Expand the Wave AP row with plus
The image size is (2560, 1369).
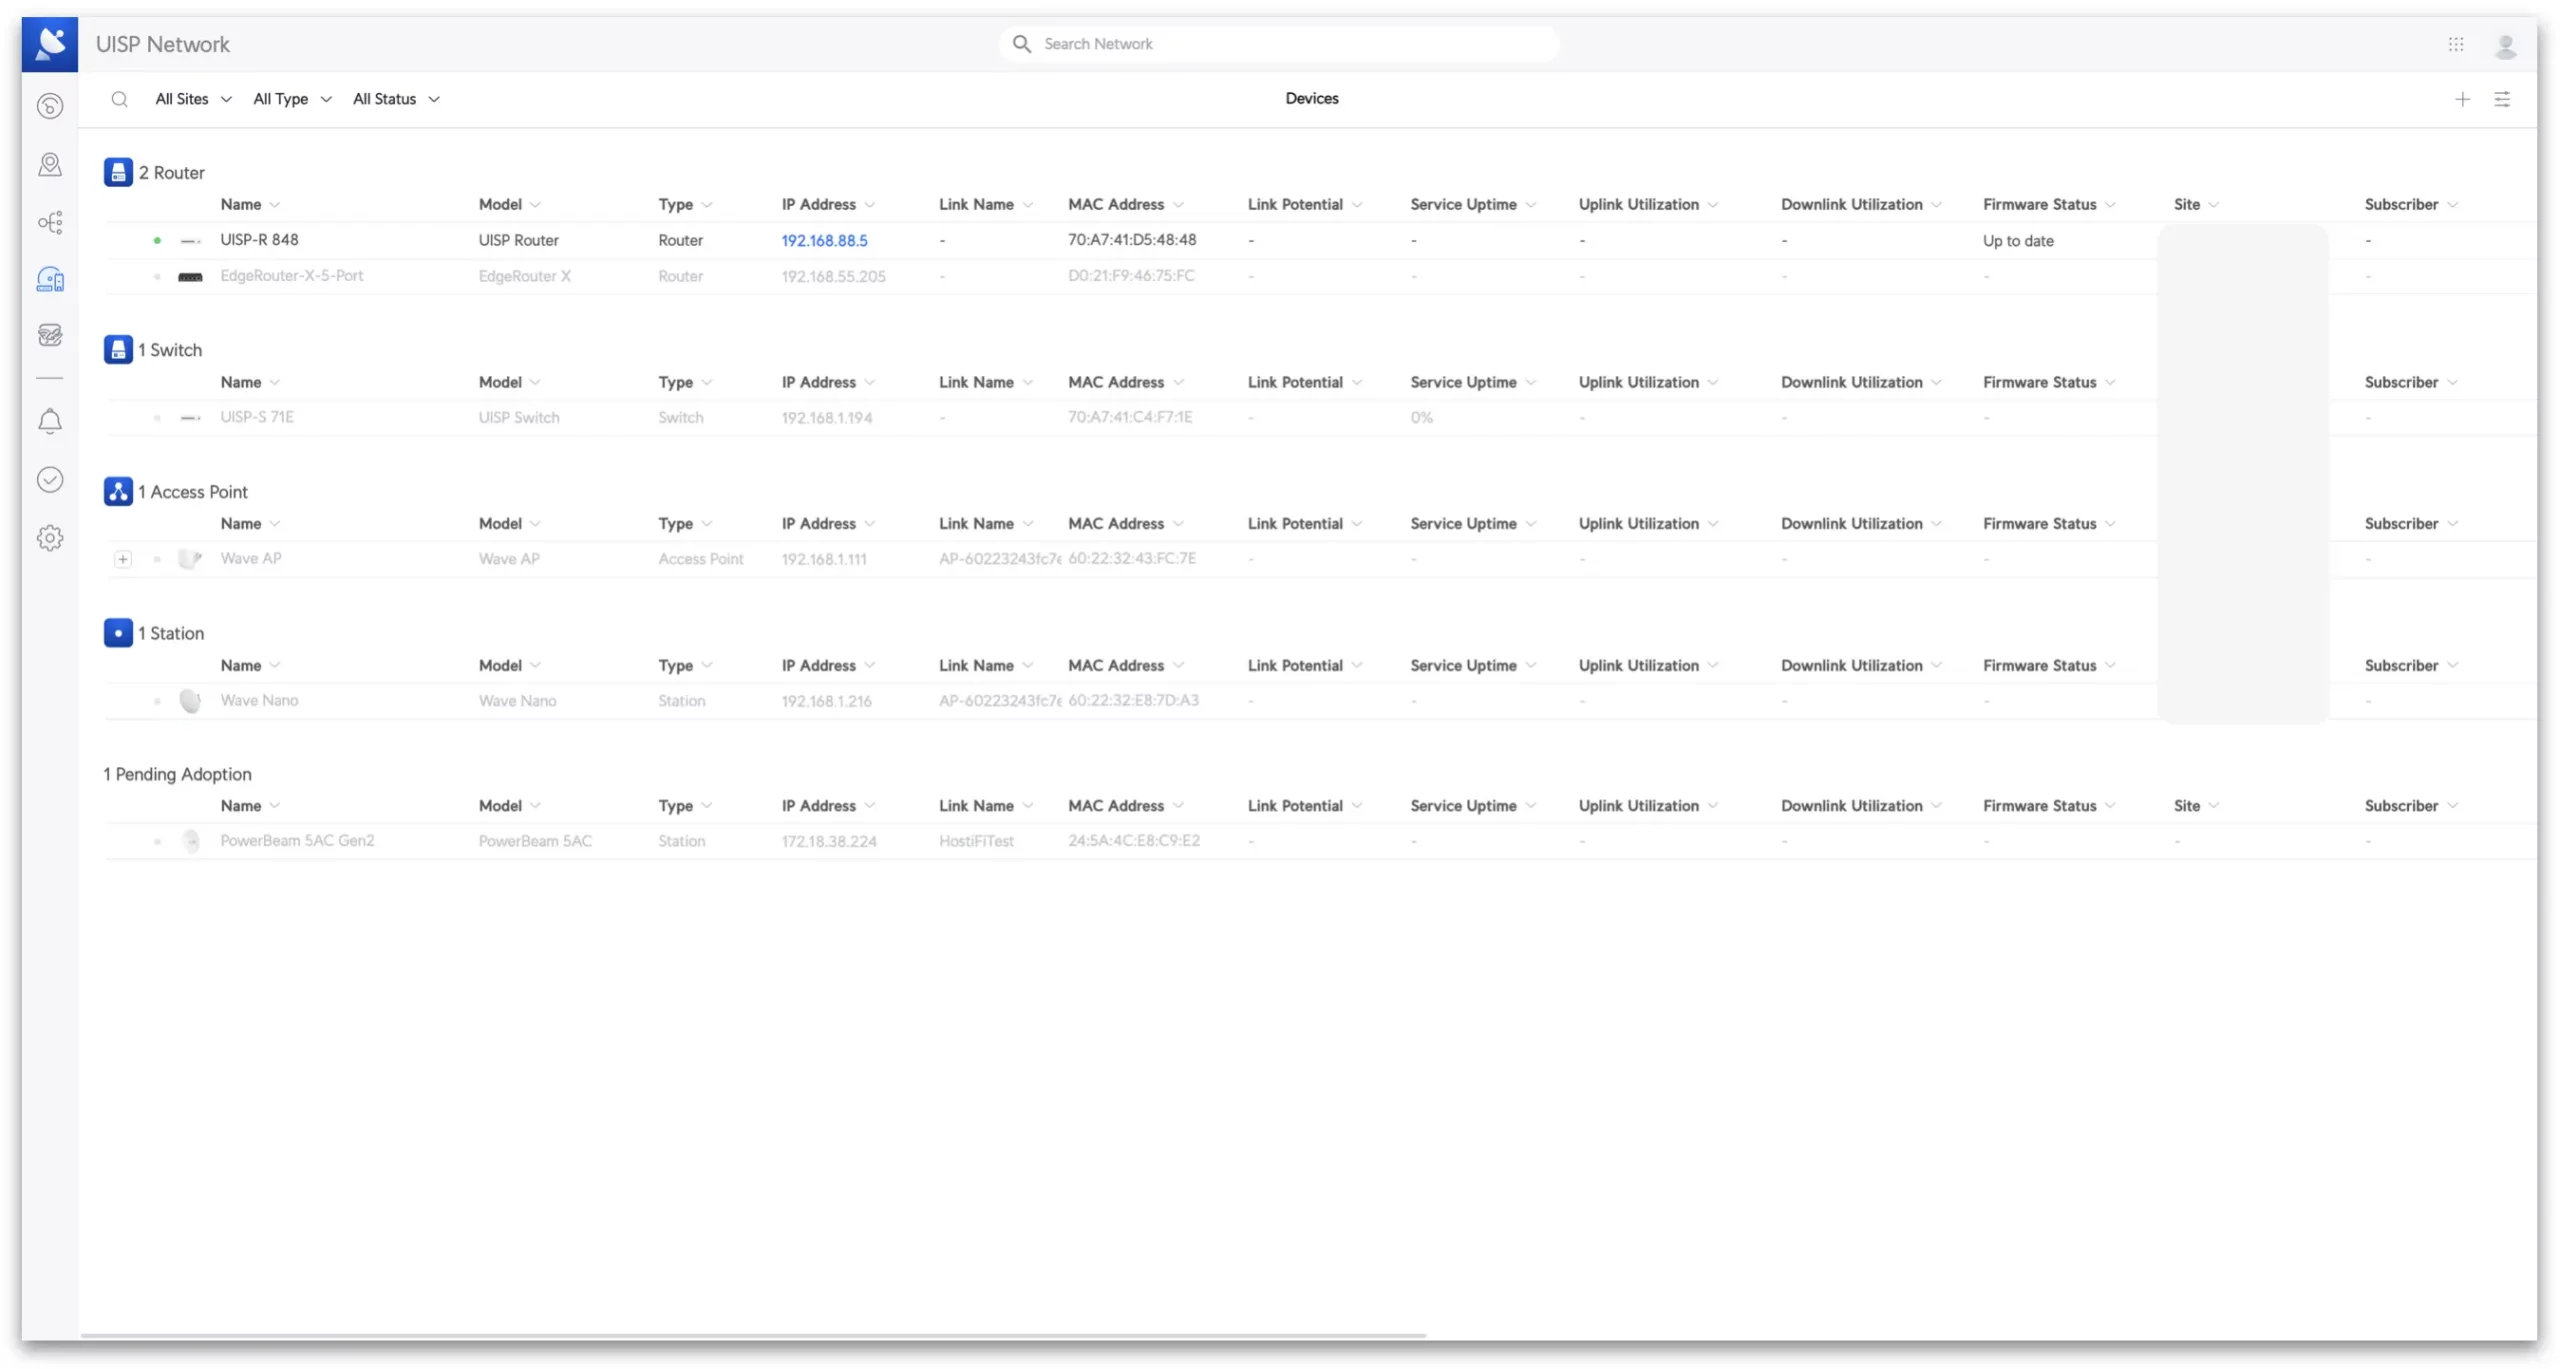point(122,559)
